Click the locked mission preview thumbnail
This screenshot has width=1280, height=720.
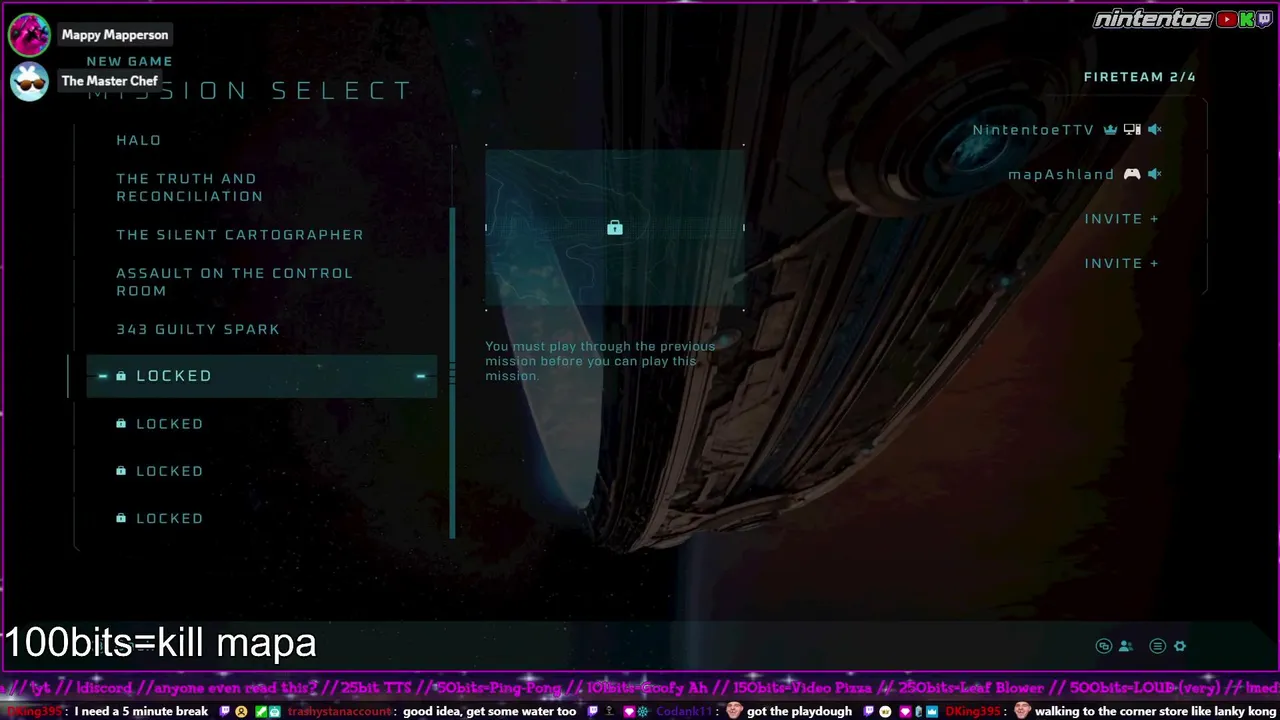pos(615,228)
